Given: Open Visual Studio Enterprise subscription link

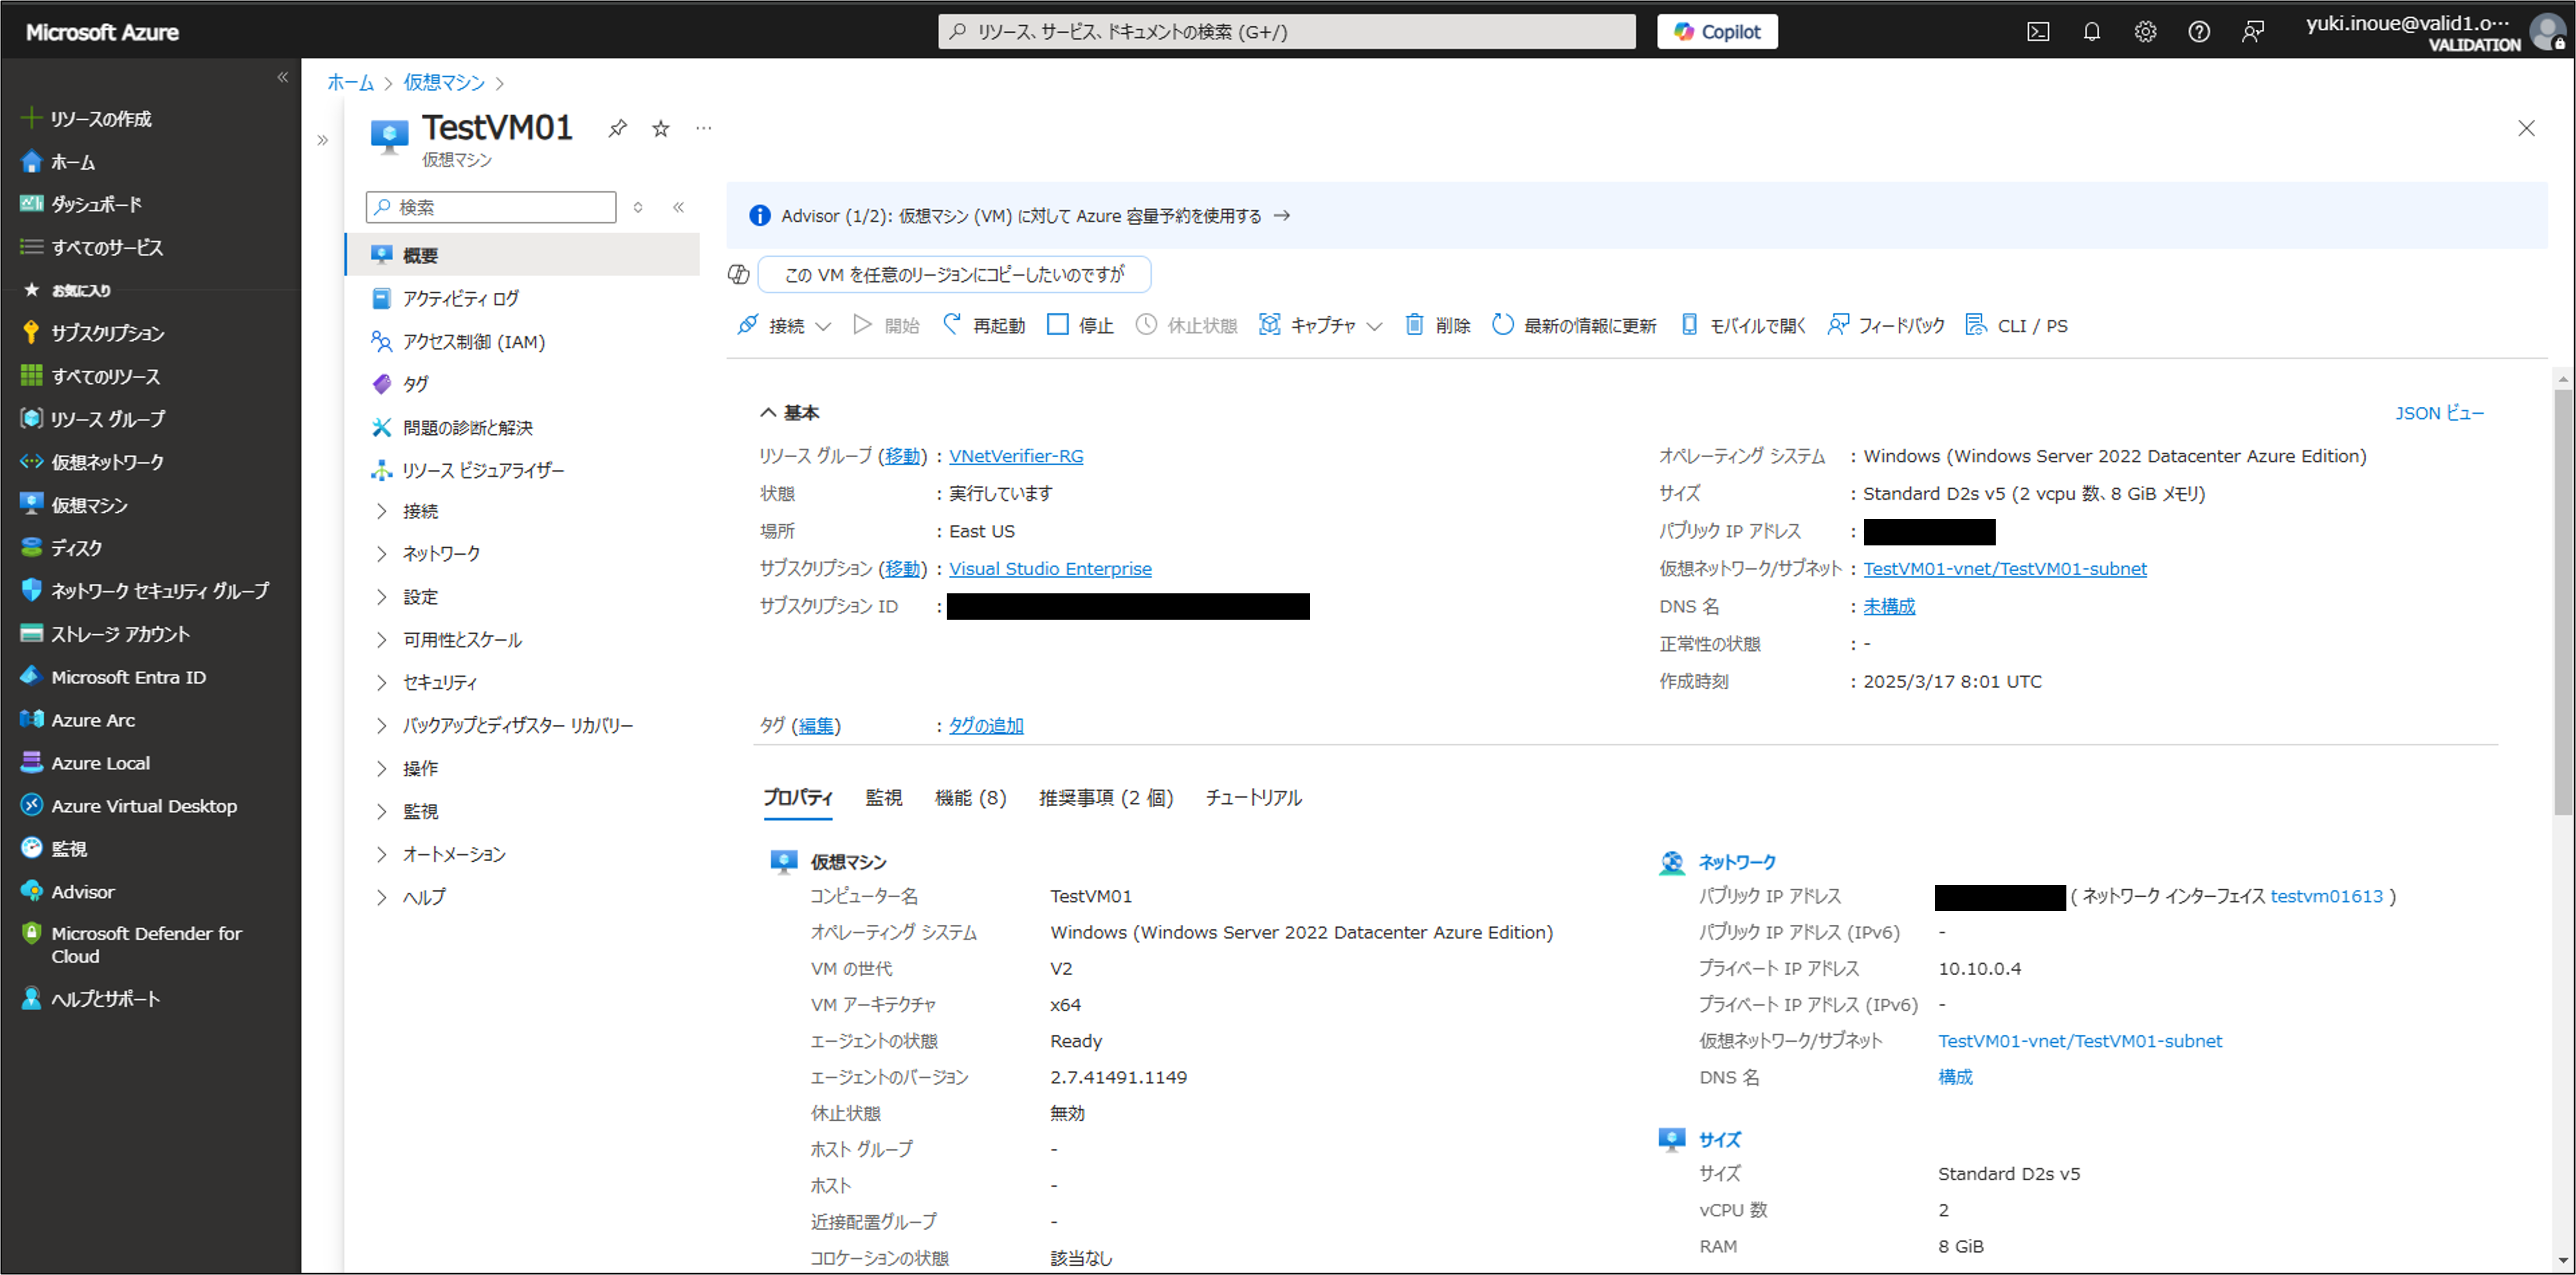Looking at the screenshot, I should pyautogui.click(x=1050, y=569).
